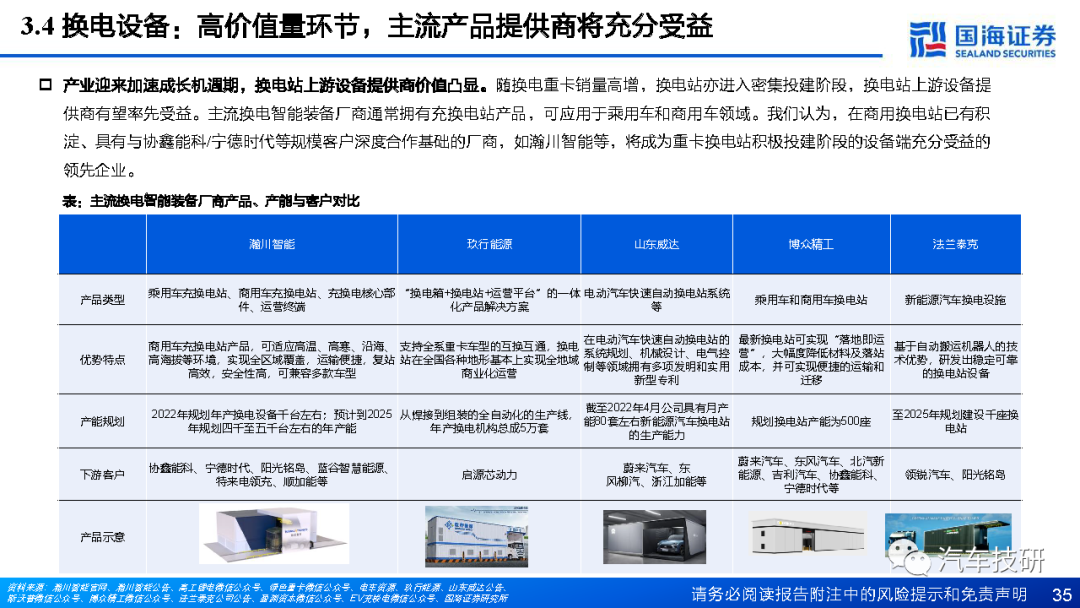Click the cell '启源芯动力'
Screen dimensions: 1080x608
click(489, 475)
